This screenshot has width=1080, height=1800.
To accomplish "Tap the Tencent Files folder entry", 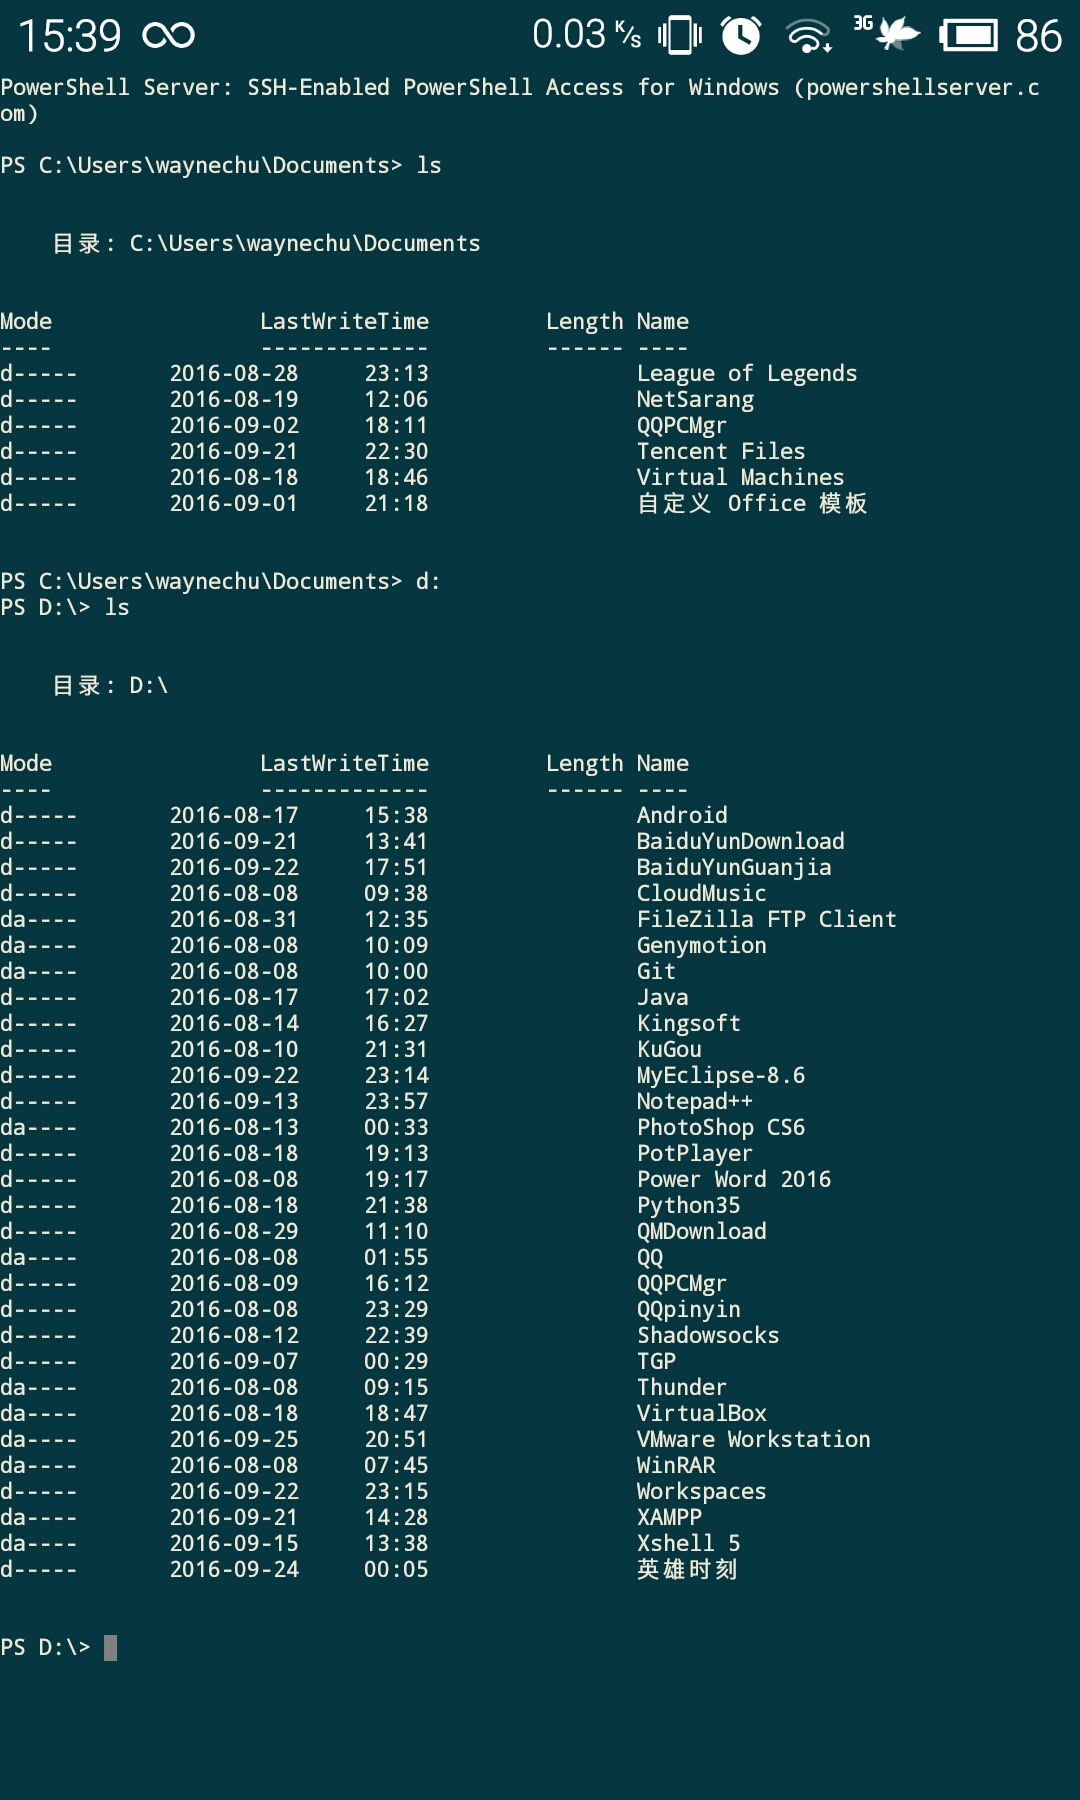I will 720,452.
